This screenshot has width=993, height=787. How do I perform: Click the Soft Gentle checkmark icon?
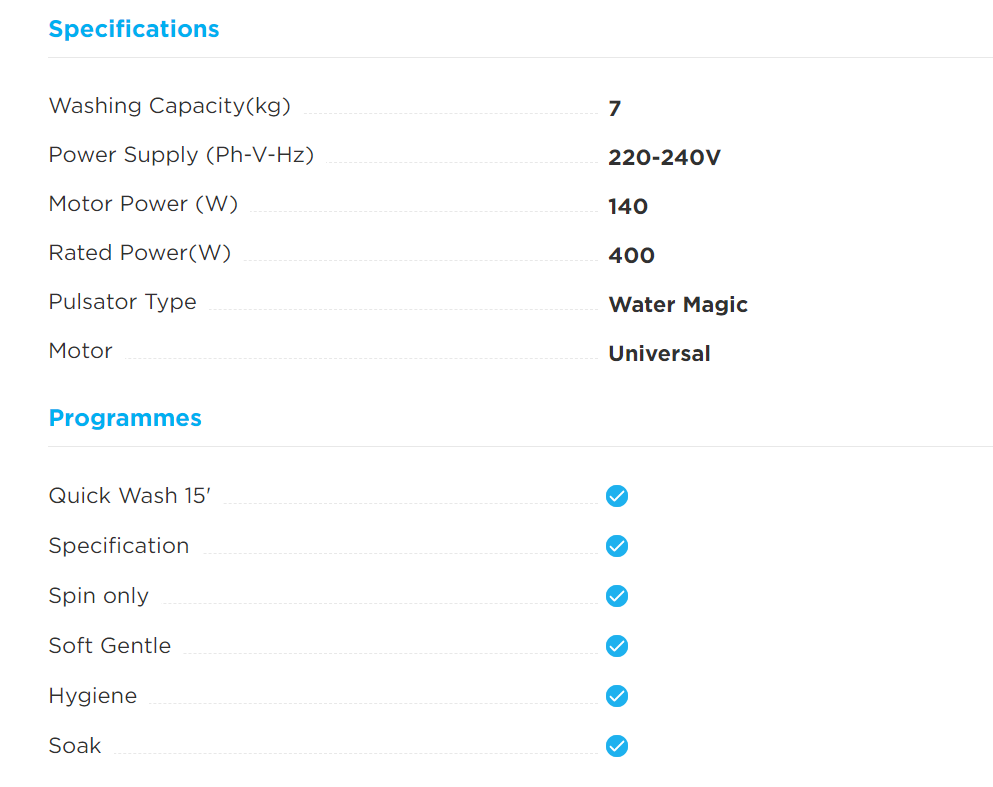[617, 646]
